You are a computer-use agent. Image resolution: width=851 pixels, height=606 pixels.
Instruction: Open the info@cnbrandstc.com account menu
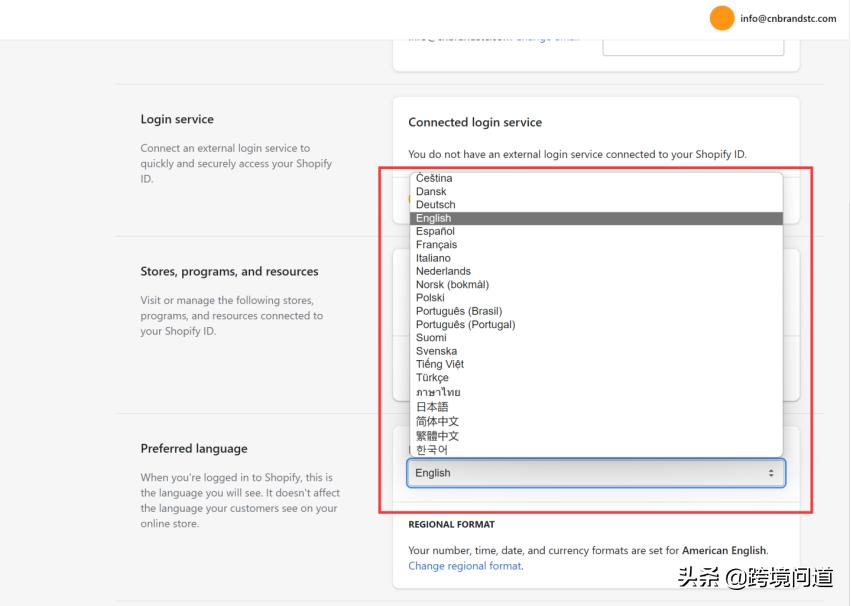787,18
